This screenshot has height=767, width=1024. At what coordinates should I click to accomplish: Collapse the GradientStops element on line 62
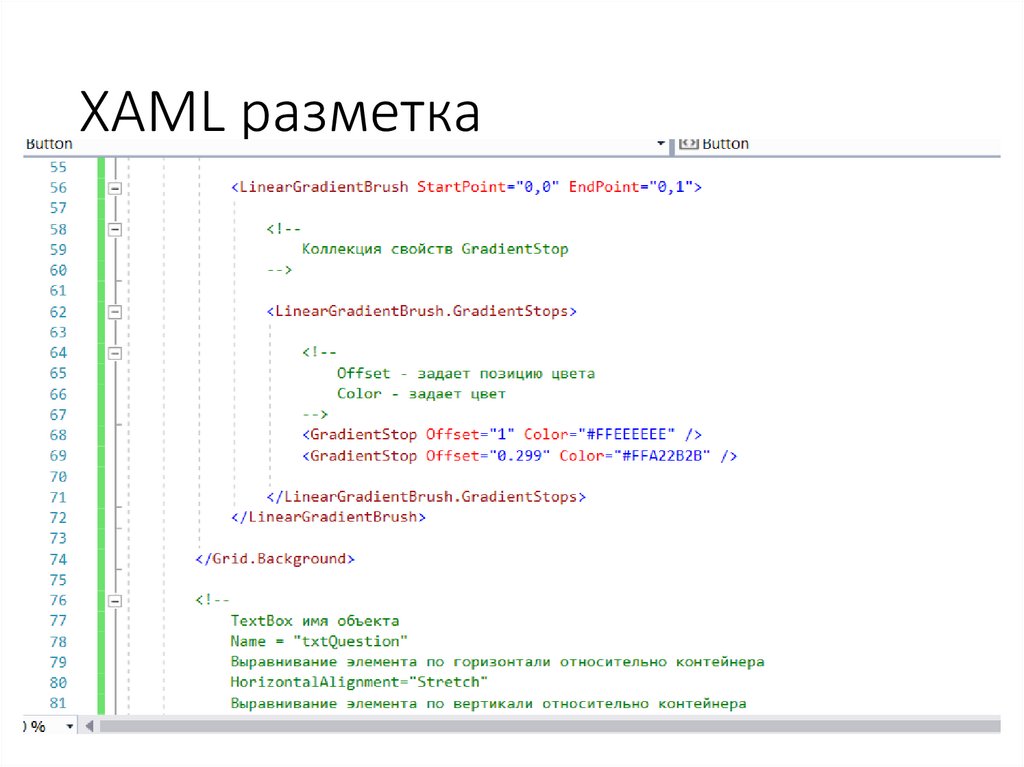117,311
